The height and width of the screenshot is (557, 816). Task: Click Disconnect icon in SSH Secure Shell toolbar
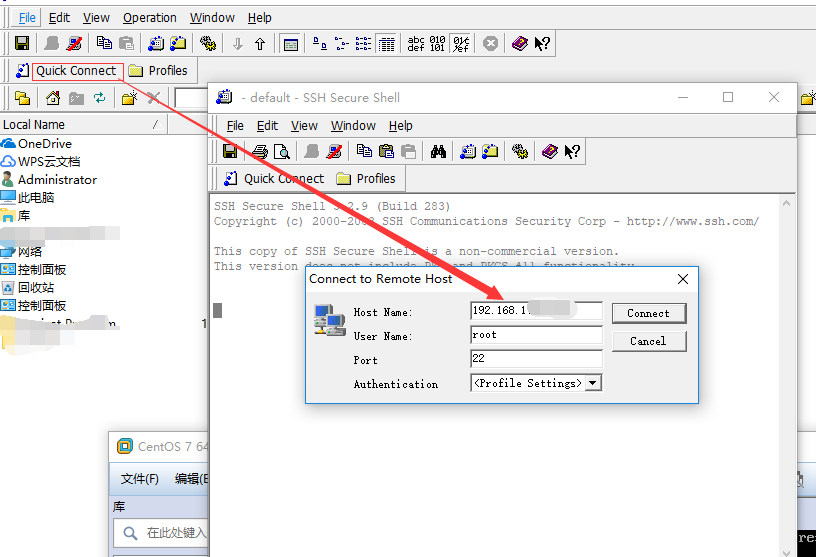click(334, 151)
